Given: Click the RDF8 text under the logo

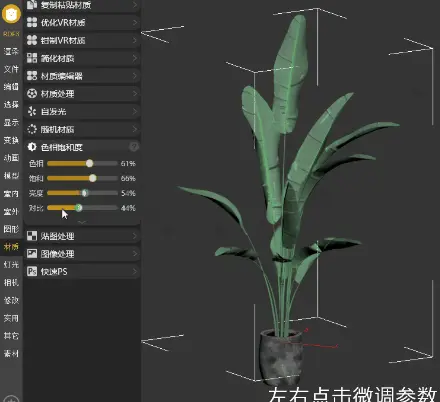Looking at the screenshot, I should point(11,34).
